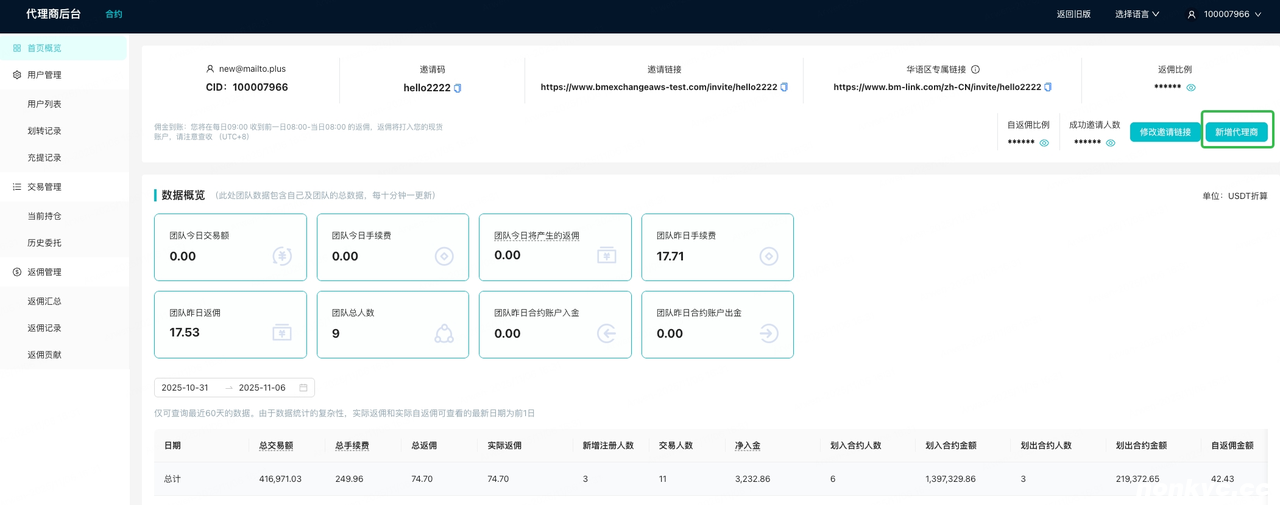Click the user avatar icon in header
Screen dimensions: 1280x505
click(1191, 15)
